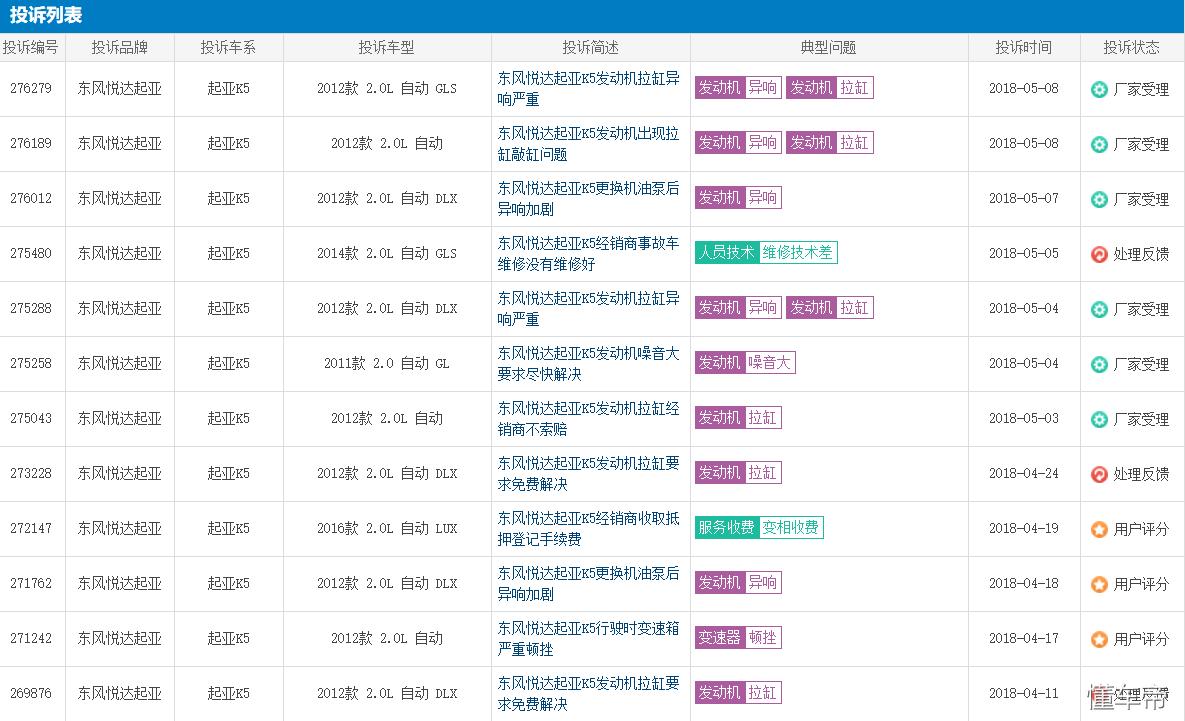
Task: Click the complaint summary about 变速箱严重顿挫
Action: pyautogui.click(x=586, y=638)
